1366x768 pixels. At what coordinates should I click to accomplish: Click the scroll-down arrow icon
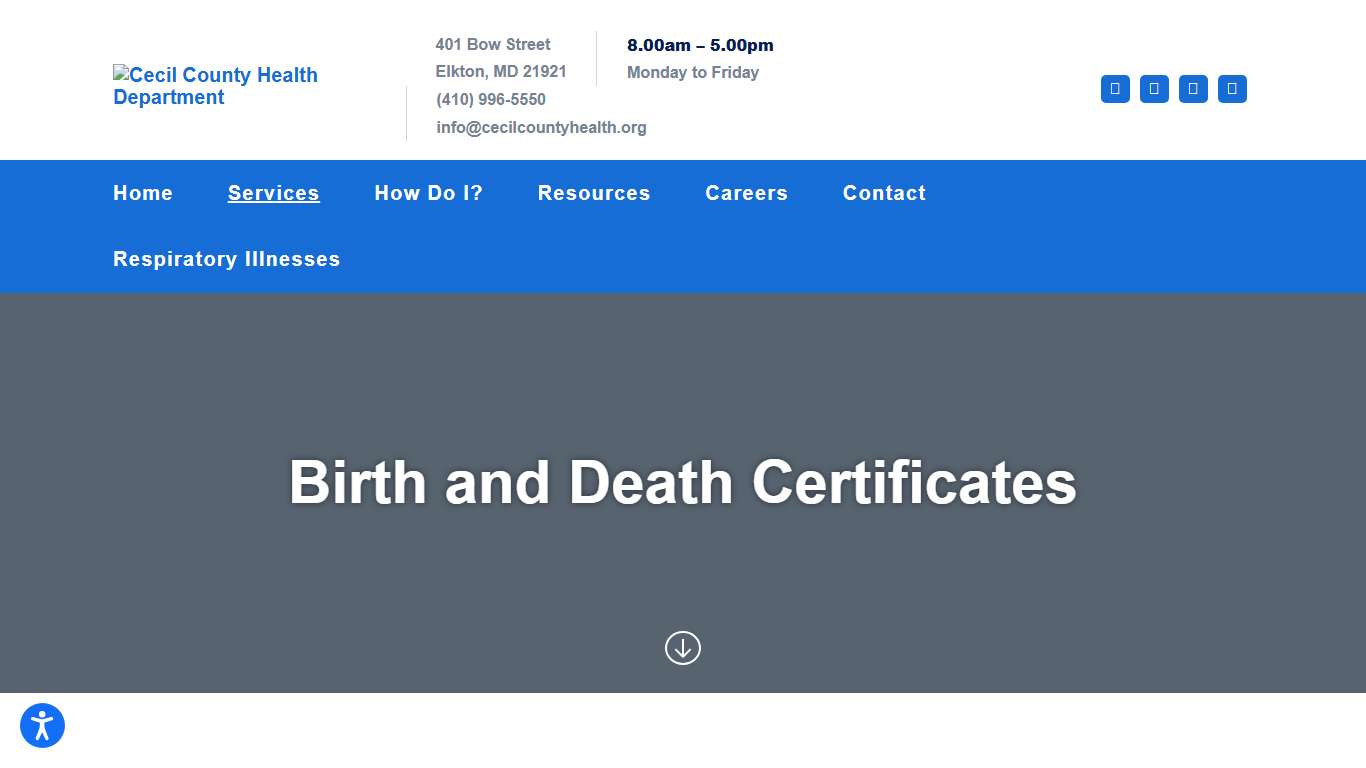tap(683, 648)
